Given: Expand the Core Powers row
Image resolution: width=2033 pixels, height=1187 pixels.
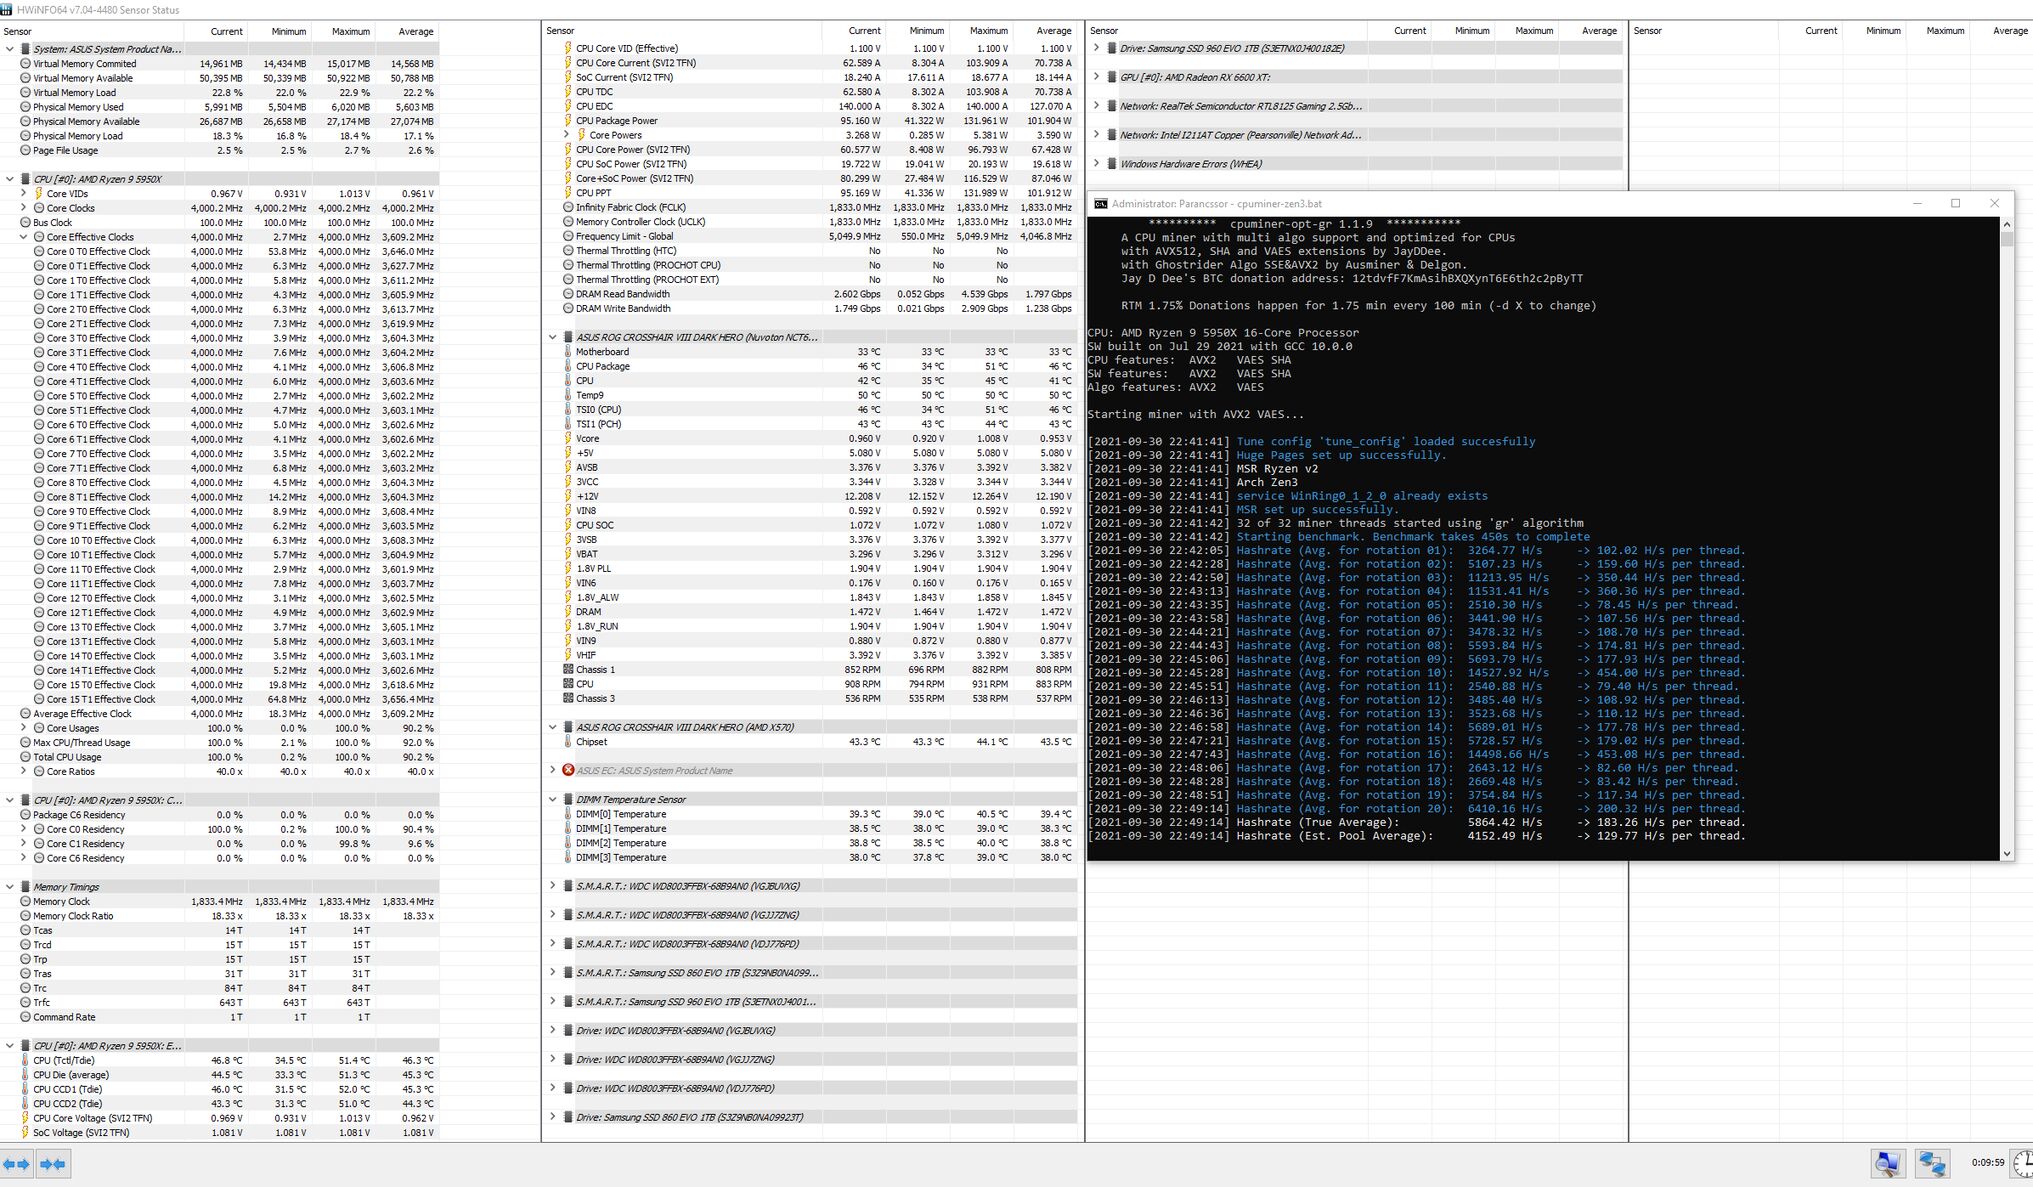Looking at the screenshot, I should [567, 135].
